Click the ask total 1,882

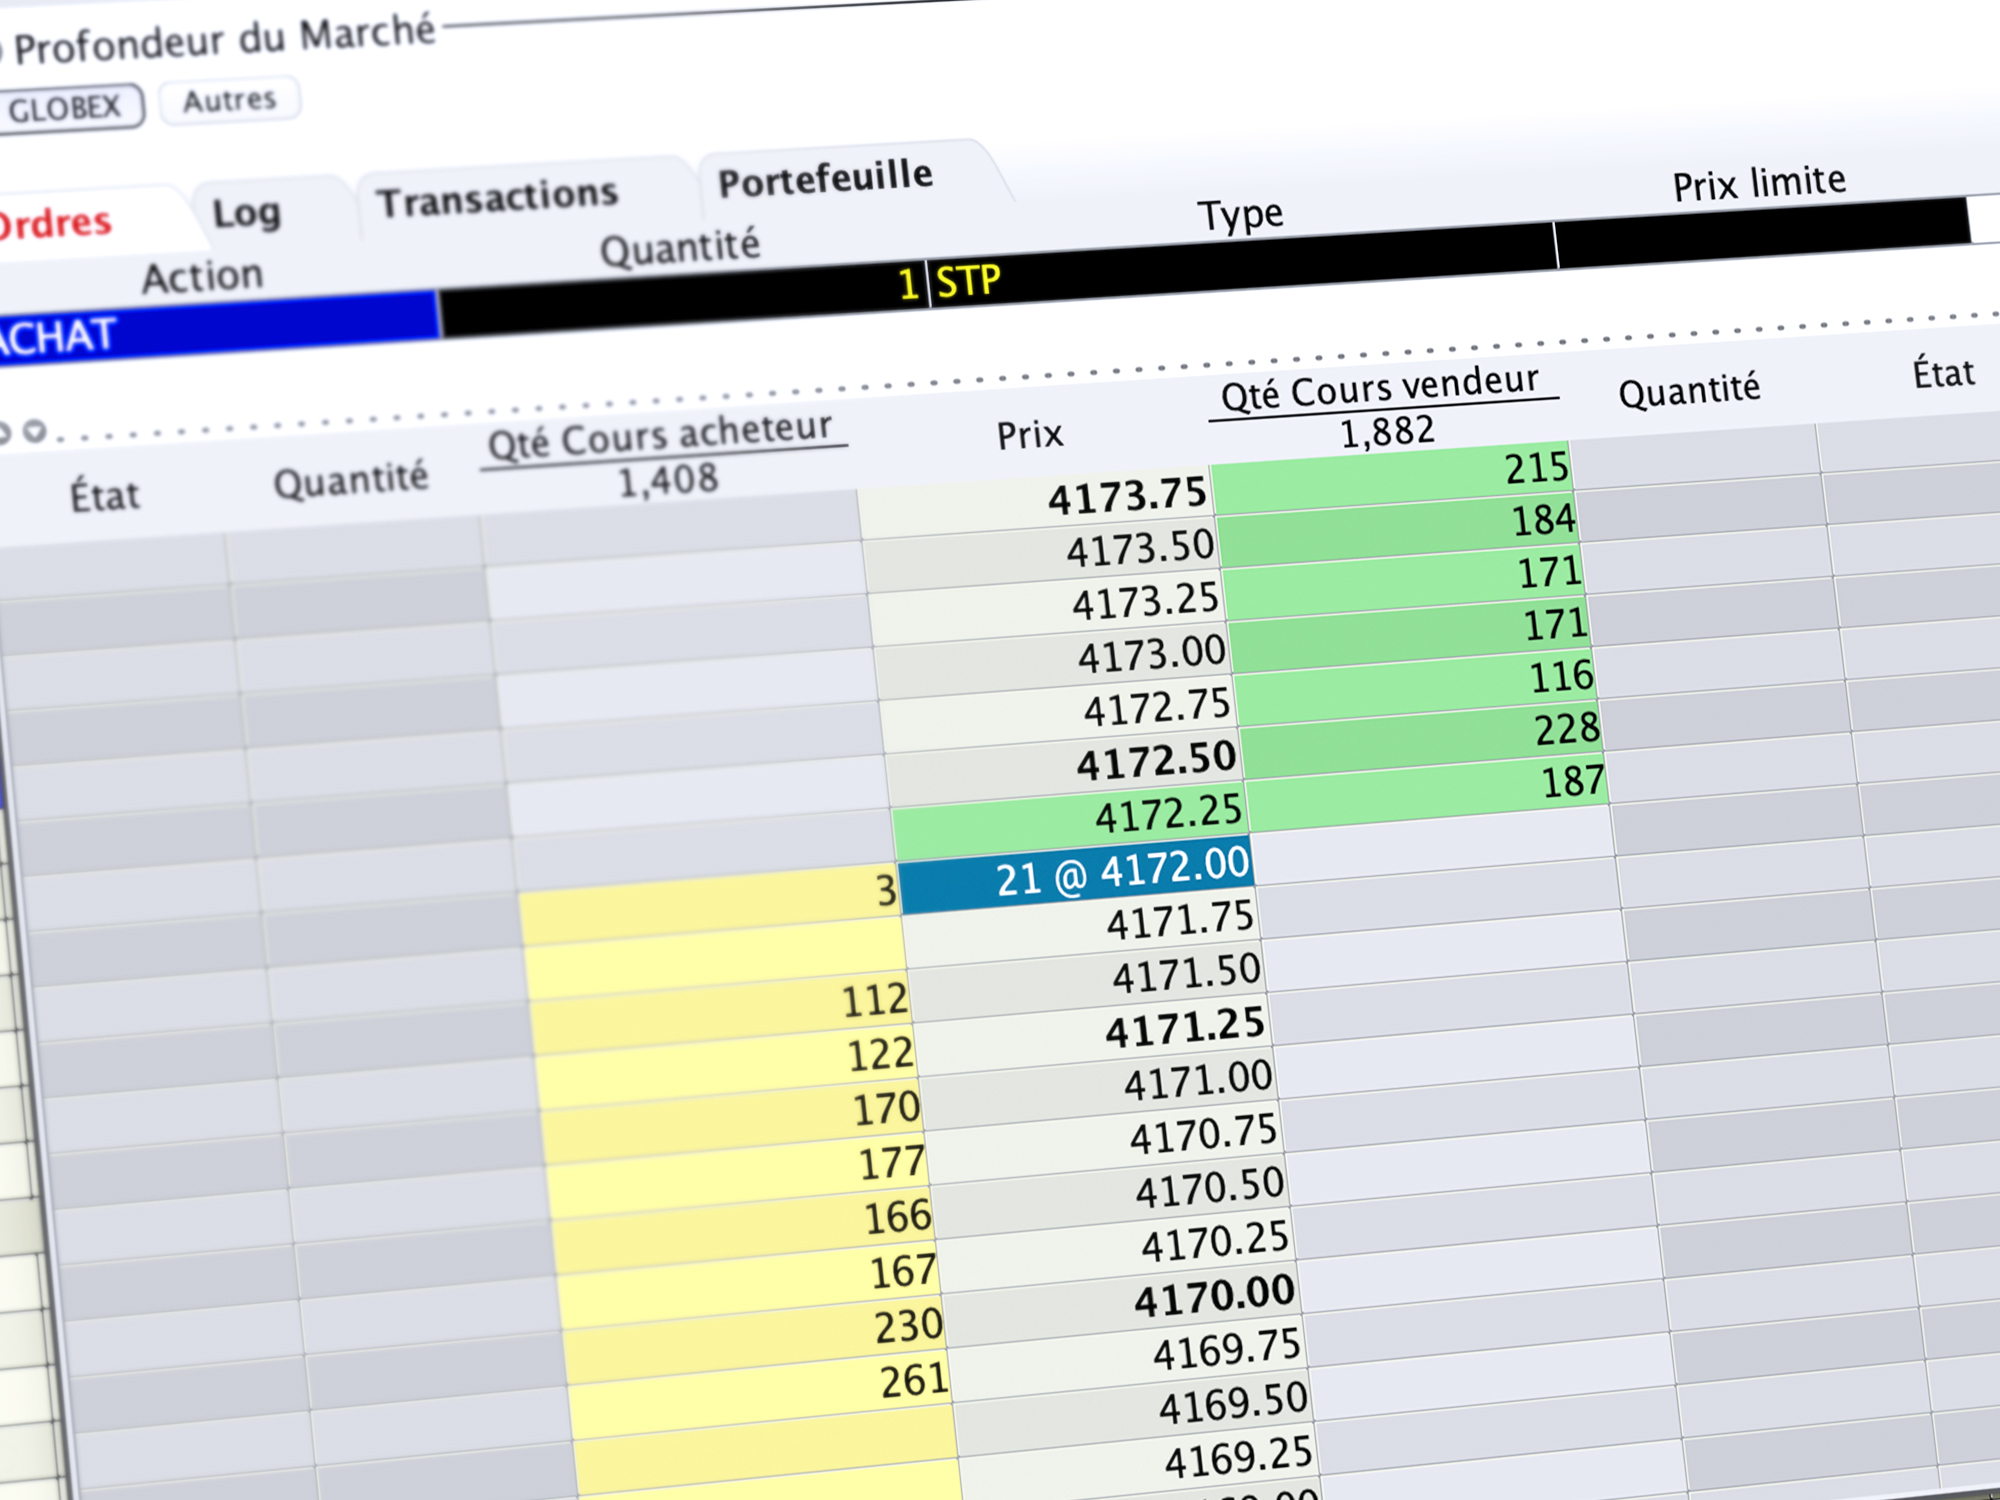[1386, 432]
